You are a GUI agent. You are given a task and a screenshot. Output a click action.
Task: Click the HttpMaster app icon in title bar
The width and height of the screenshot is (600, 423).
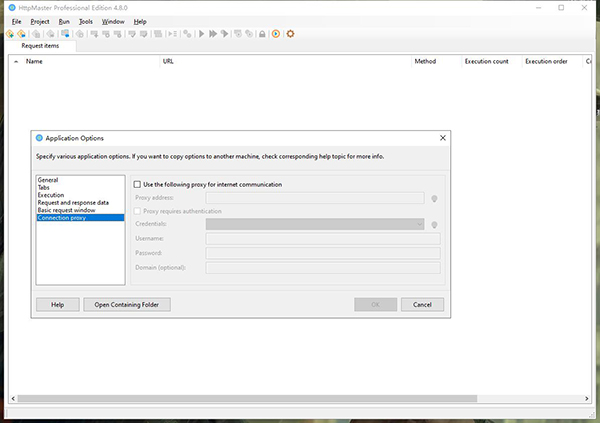pos(12,8)
